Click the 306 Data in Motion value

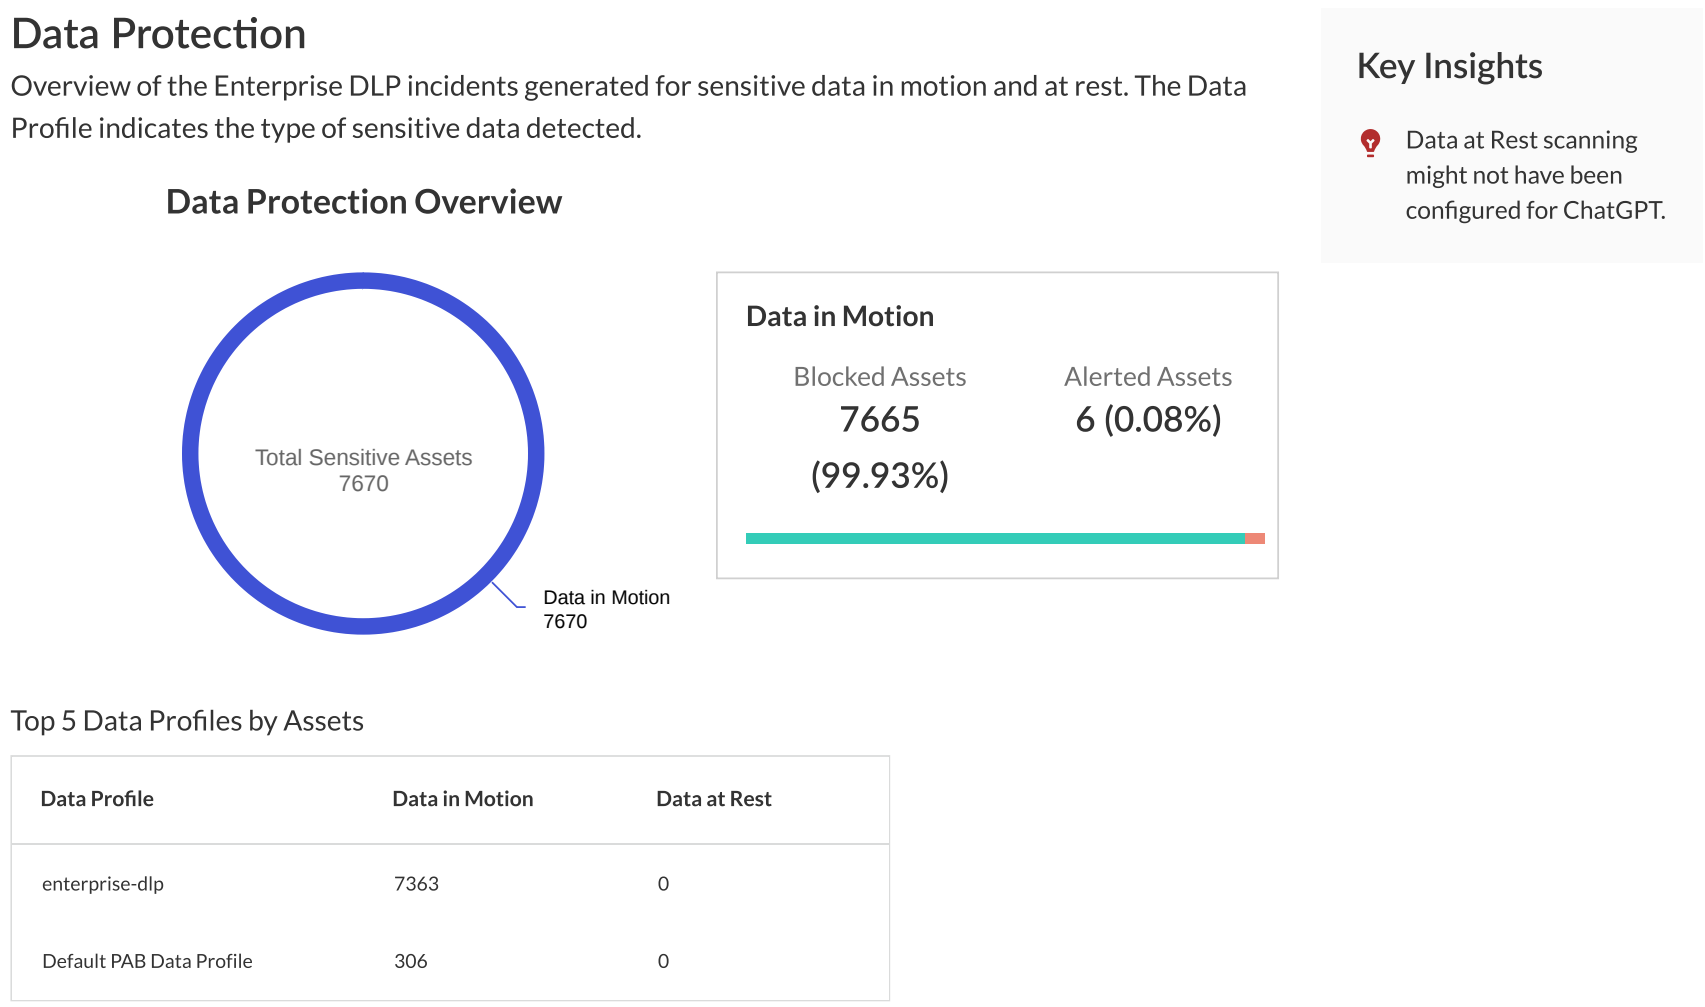410,961
